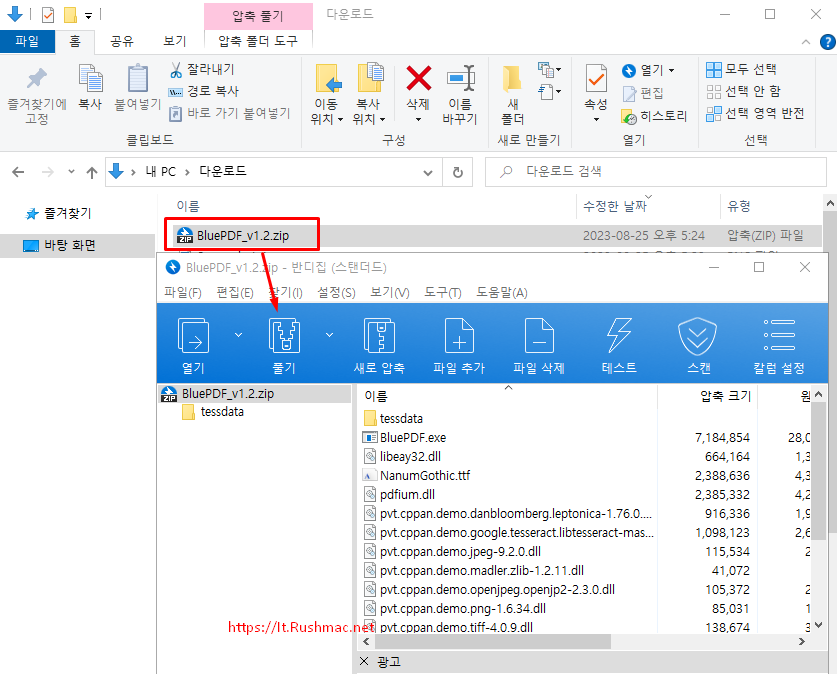Click Select All (모두 선택)
The width and height of the screenshot is (837, 674).
pos(741,69)
